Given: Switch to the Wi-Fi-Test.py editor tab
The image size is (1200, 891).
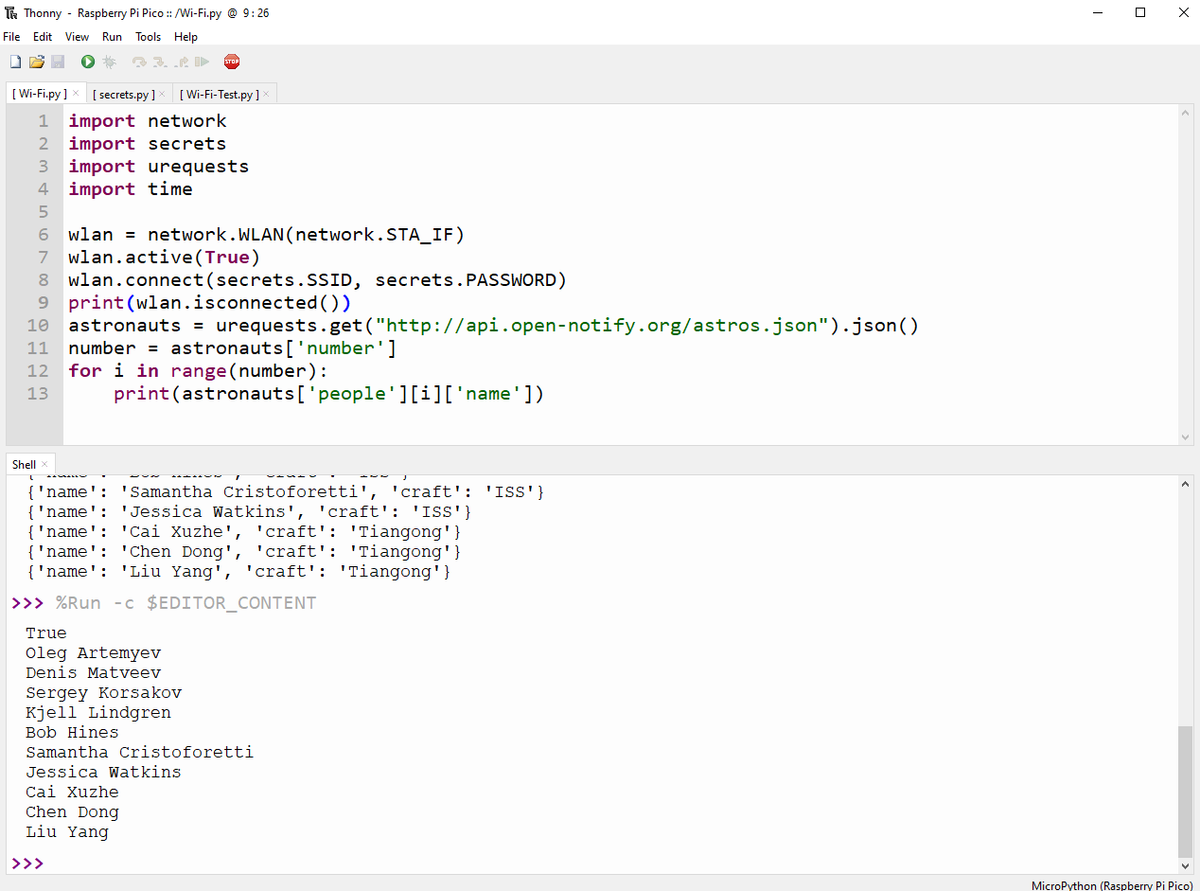Looking at the screenshot, I should pyautogui.click(x=219, y=94).
